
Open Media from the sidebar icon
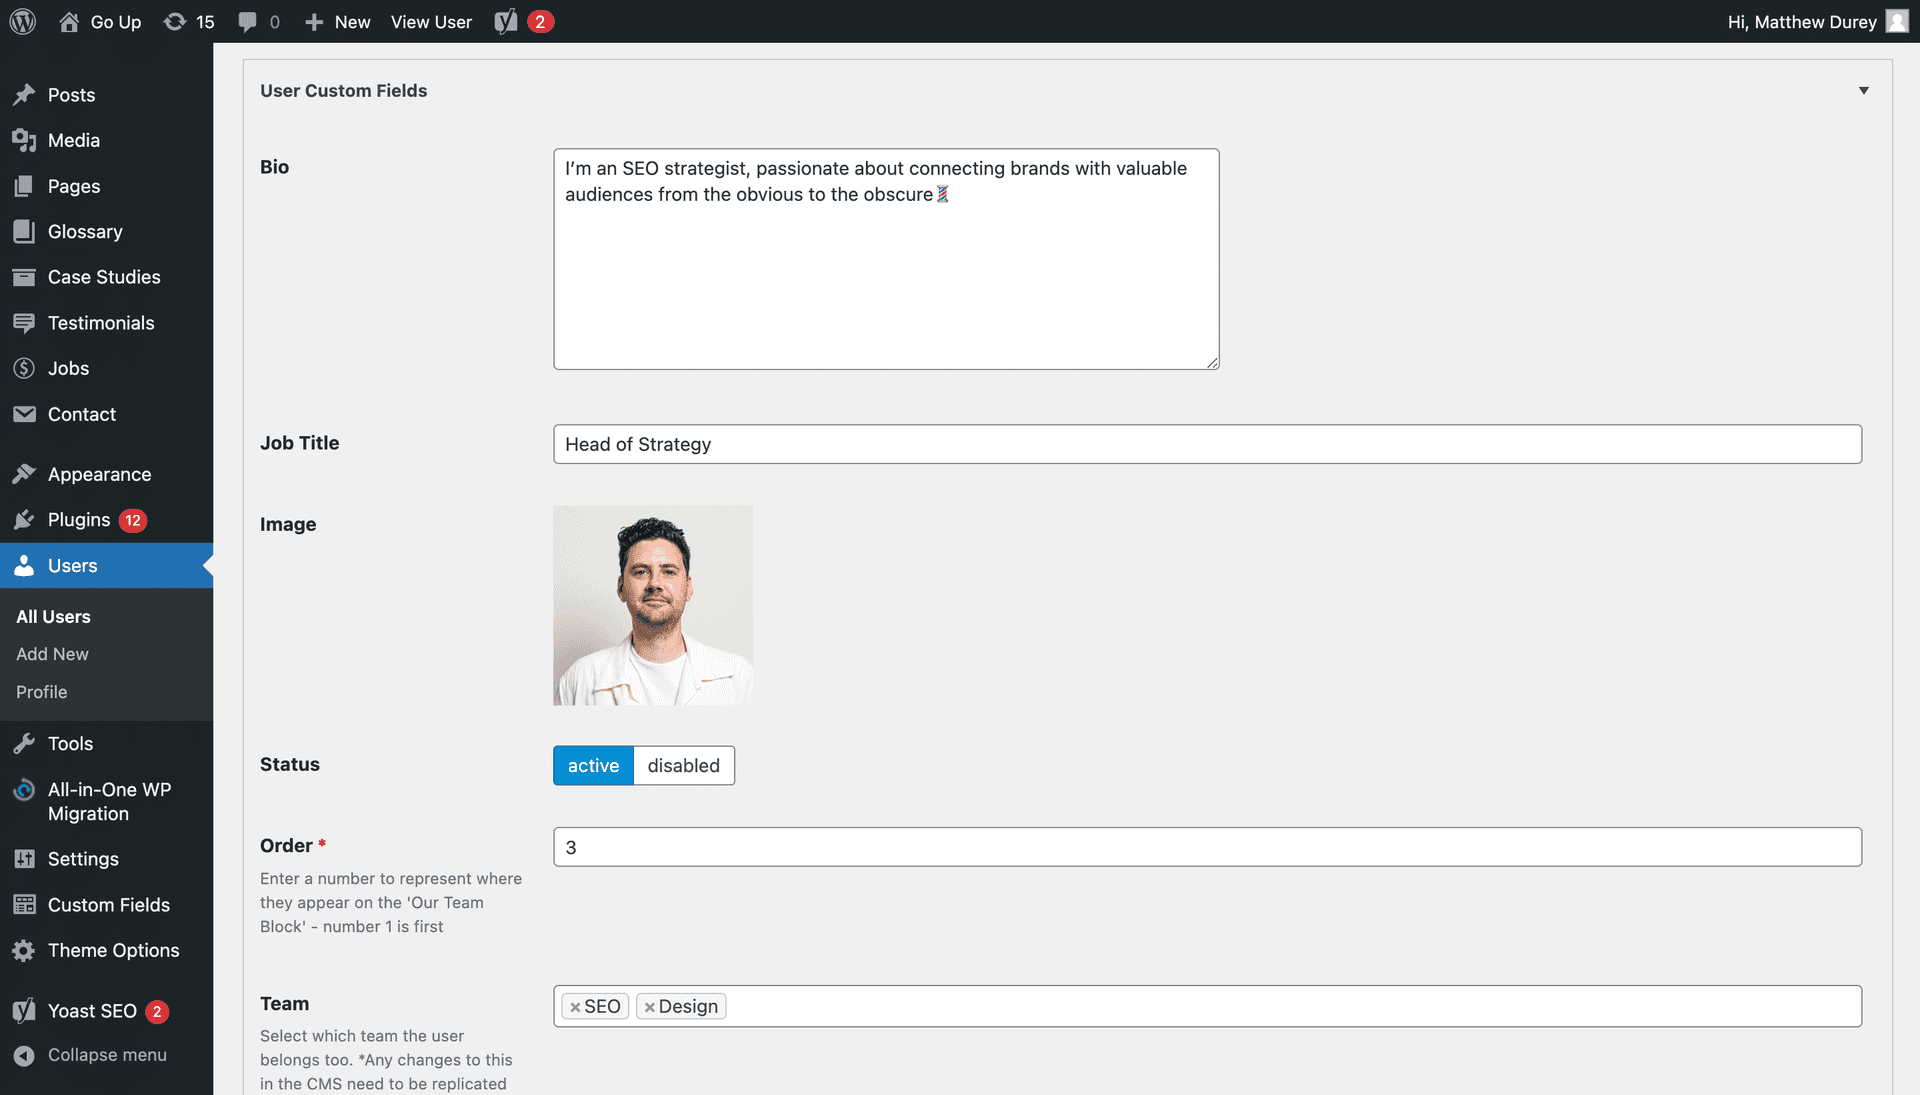click(x=24, y=140)
